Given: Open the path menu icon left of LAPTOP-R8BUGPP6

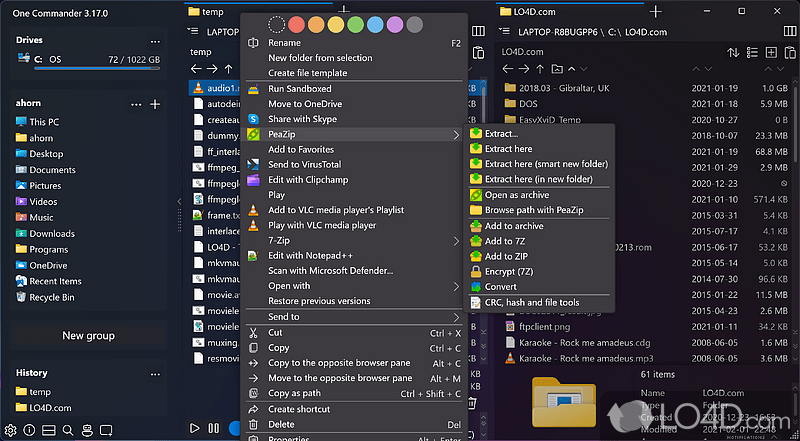Looking at the screenshot, I should 504,32.
